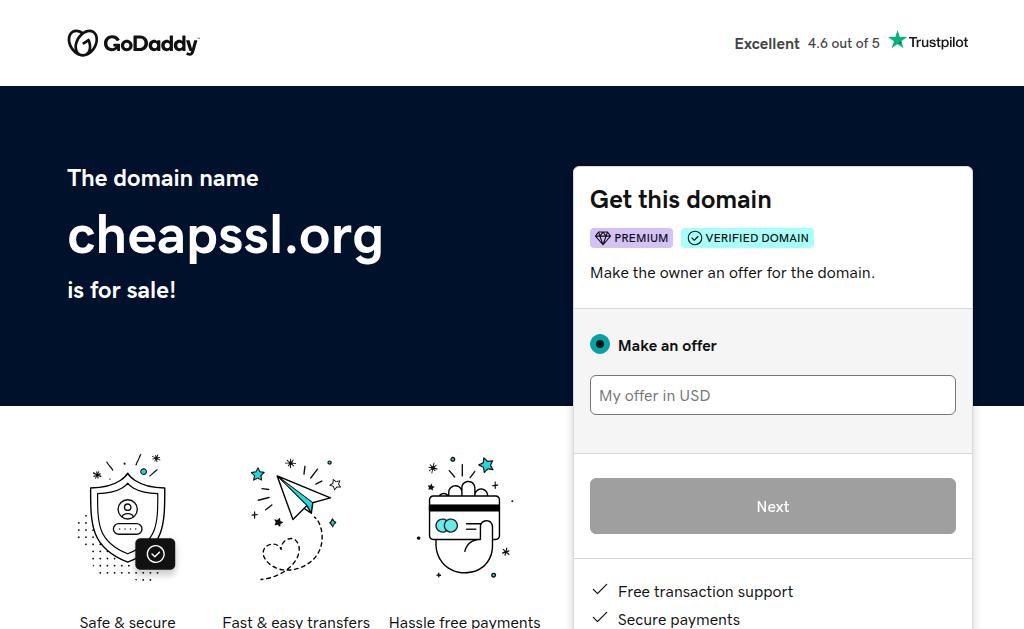This screenshot has width=1024, height=629.
Task: Click the Trustpilot star logo
Action: coord(897,40)
